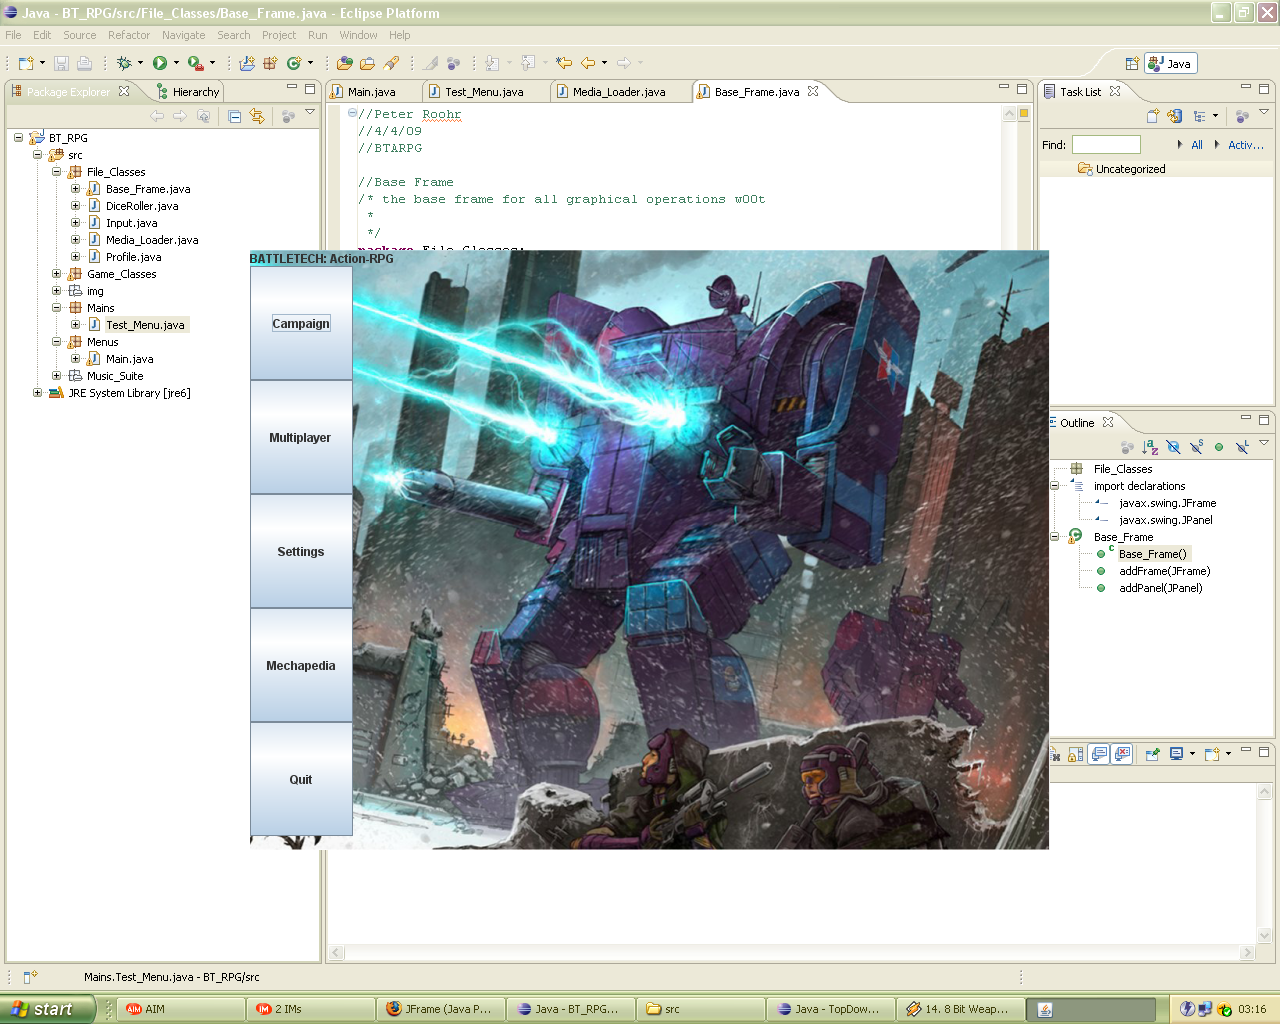Open the File menu
The width and height of the screenshot is (1280, 1024).
(x=13, y=35)
